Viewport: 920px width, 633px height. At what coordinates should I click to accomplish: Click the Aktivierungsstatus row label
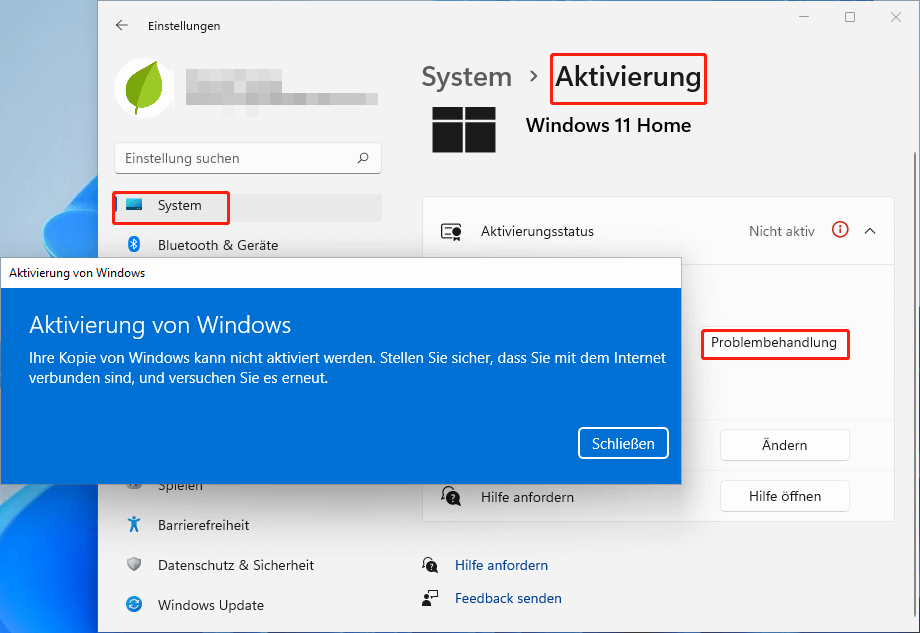pos(537,231)
